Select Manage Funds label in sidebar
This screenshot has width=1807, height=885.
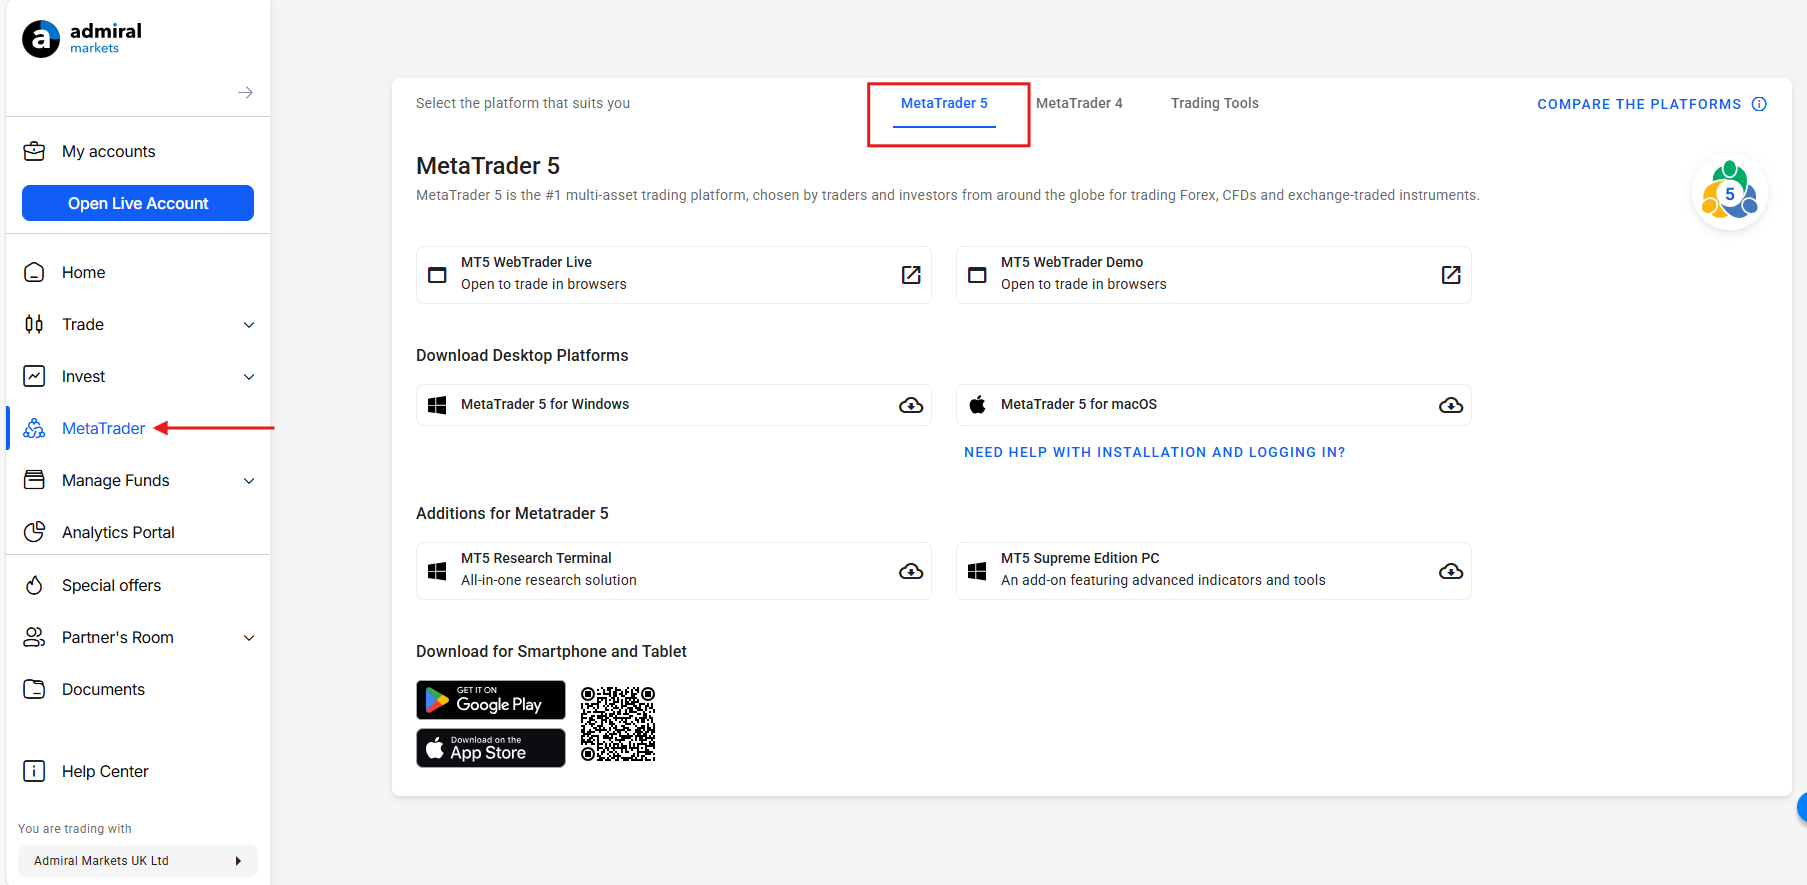point(116,480)
